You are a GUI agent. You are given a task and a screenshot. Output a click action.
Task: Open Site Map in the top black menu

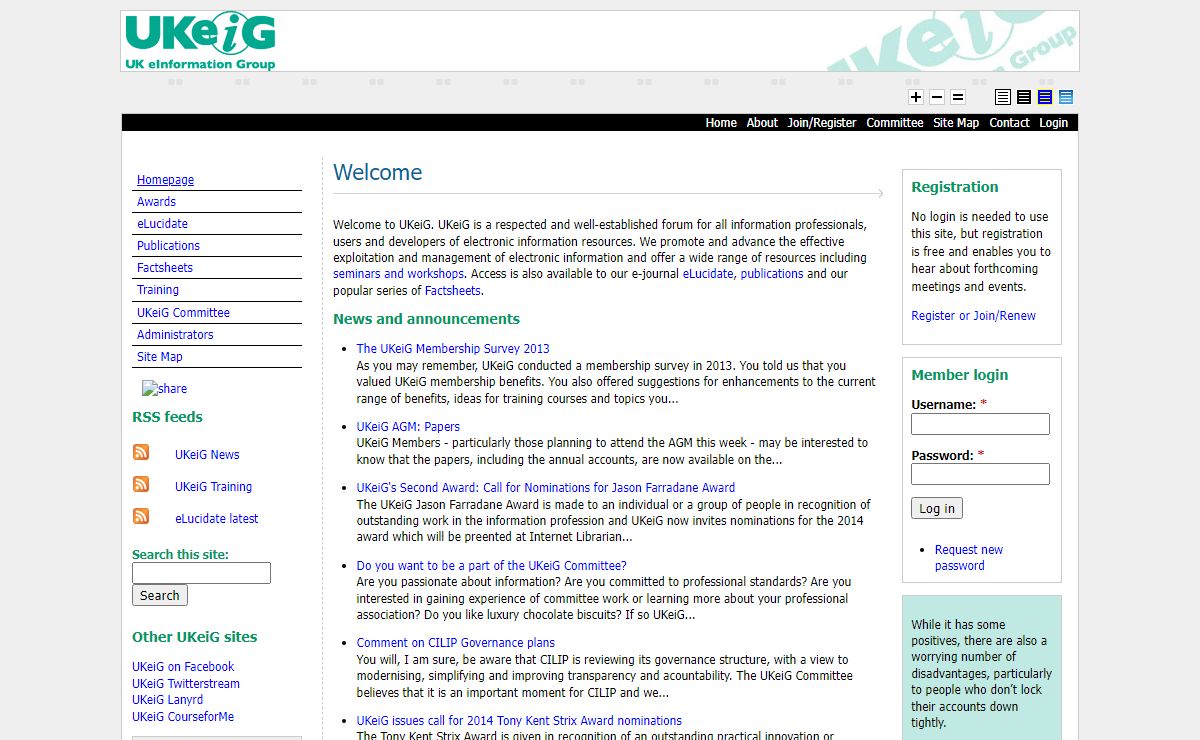coord(956,123)
